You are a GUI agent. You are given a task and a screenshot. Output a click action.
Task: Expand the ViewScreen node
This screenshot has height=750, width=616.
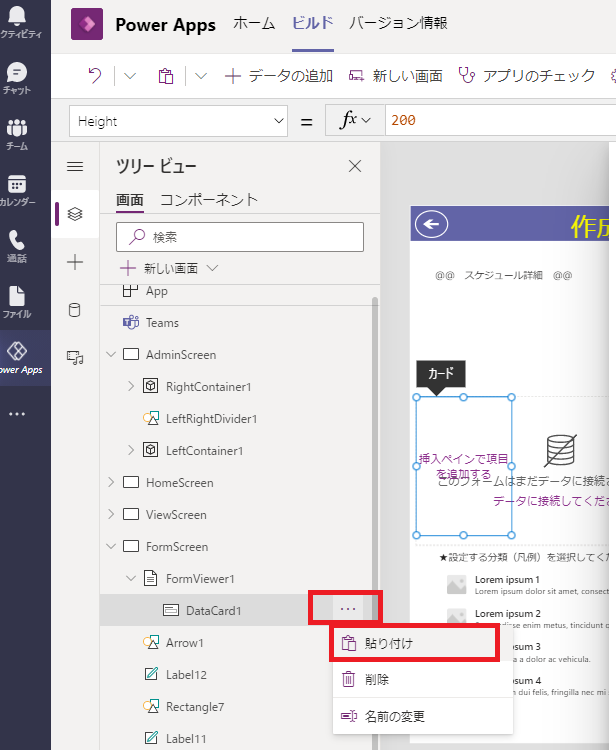[x=111, y=514]
